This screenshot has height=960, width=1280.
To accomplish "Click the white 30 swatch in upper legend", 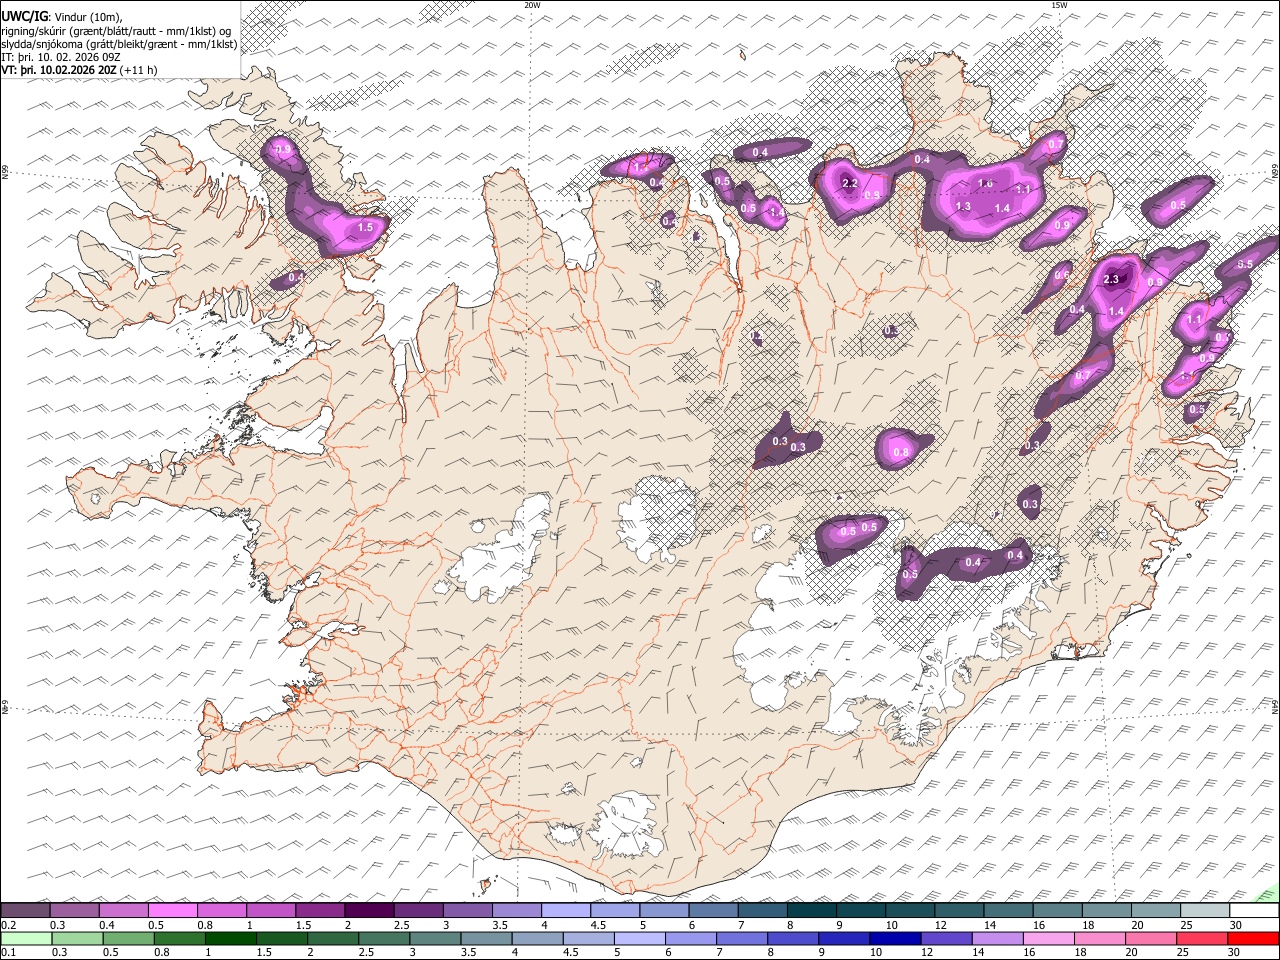I will (1255, 911).
